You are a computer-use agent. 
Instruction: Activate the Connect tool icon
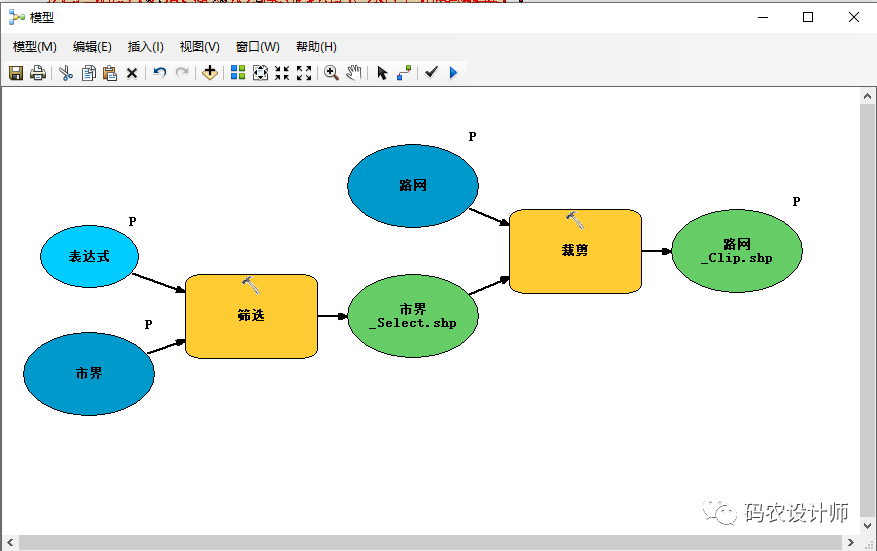(x=404, y=73)
